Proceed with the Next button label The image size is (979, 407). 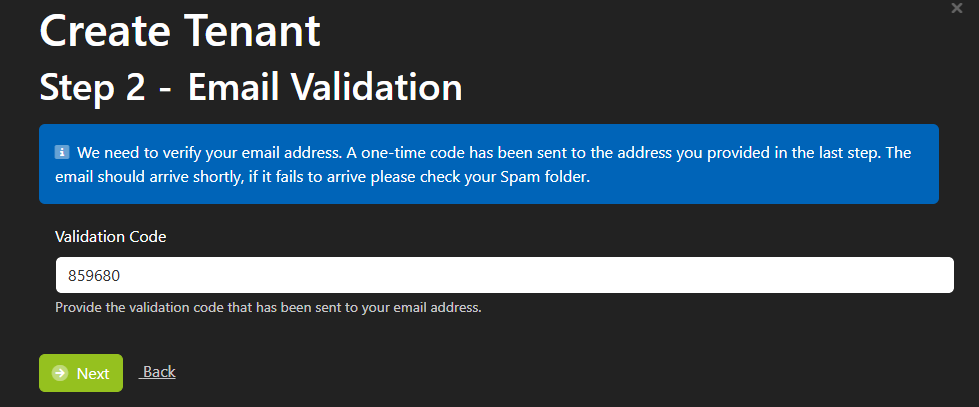click(x=93, y=373)
